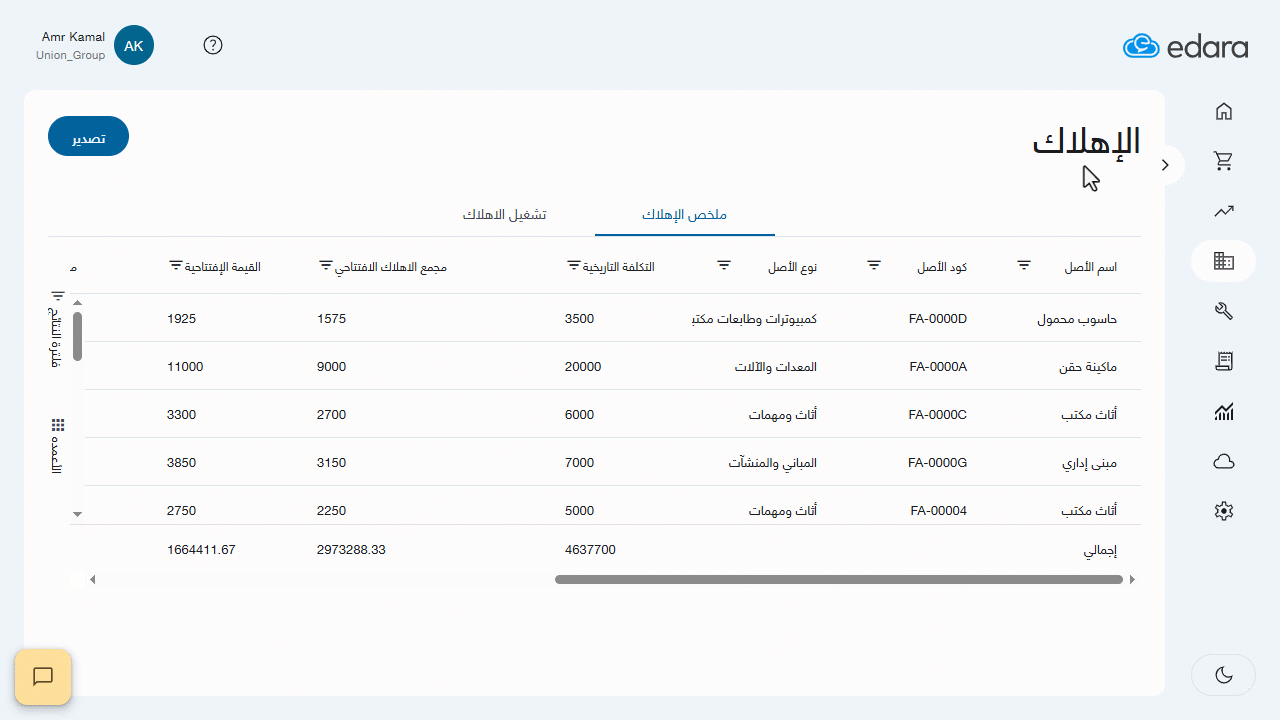Image resolution: width=1280 pixels, height=720 pixels.
Task: Open the chat message button
Action: (x=43, y=677)
